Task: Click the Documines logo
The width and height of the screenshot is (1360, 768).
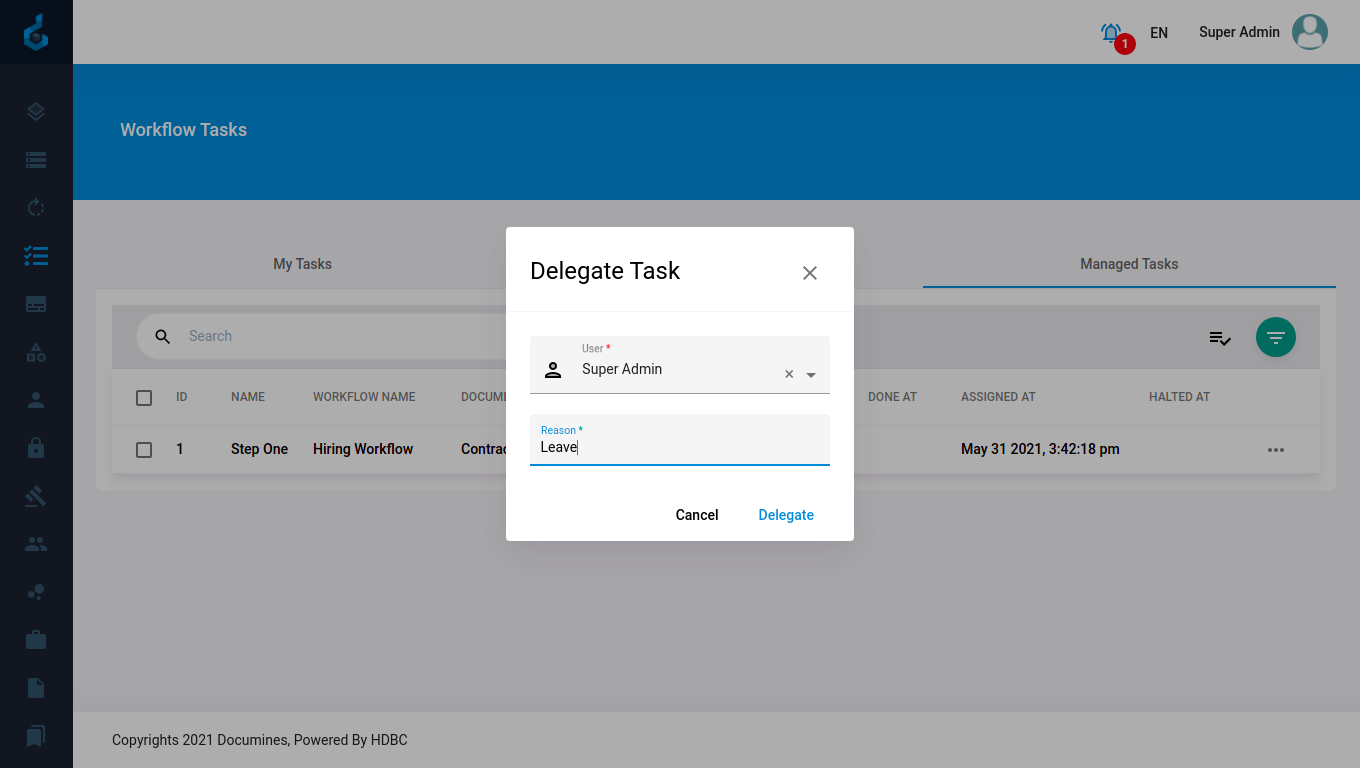Action: 36,32
